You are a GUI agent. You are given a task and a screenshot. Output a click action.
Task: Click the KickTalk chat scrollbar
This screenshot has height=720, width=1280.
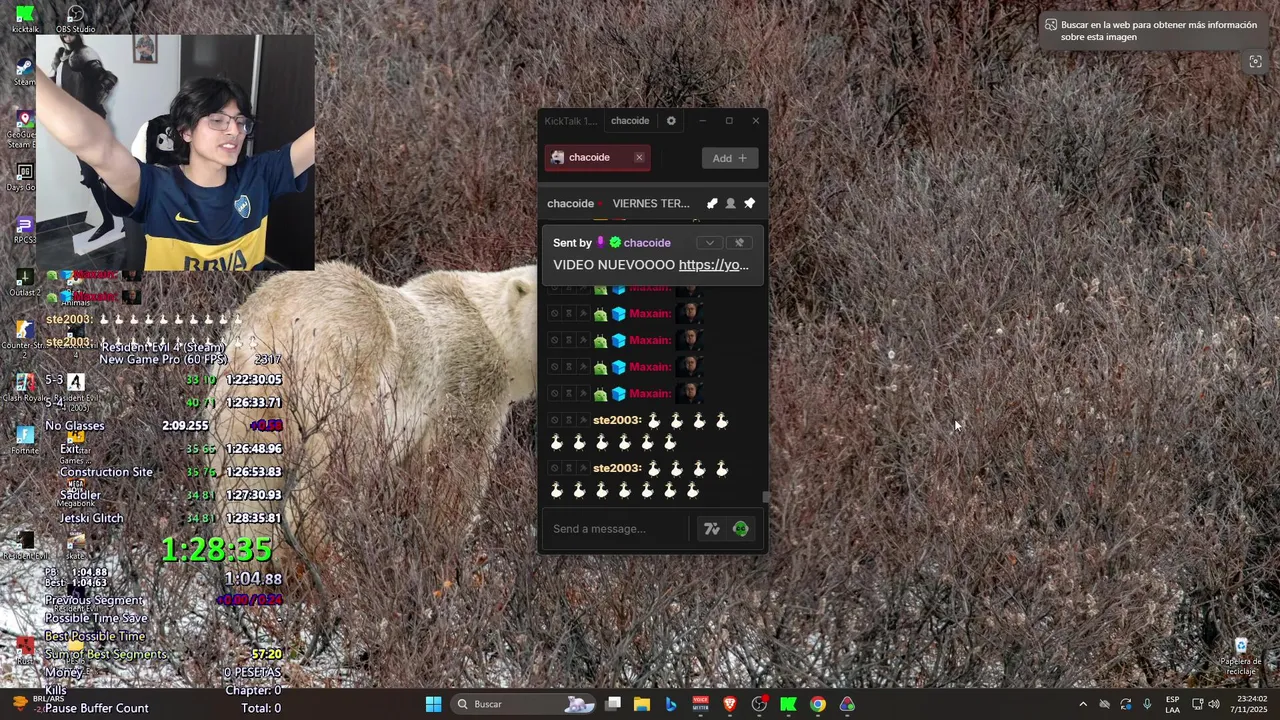click(x=766, y=496)
